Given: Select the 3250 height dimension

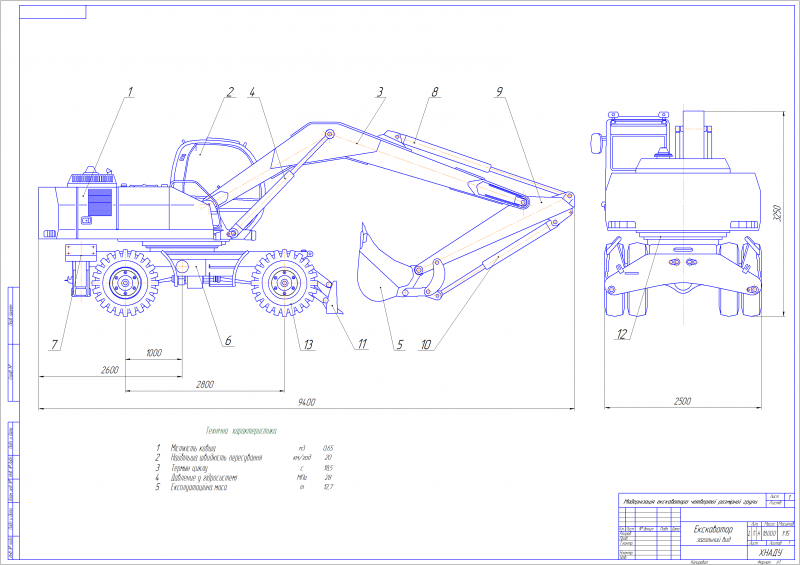Looking at the screenshot, I should [777, 213].
